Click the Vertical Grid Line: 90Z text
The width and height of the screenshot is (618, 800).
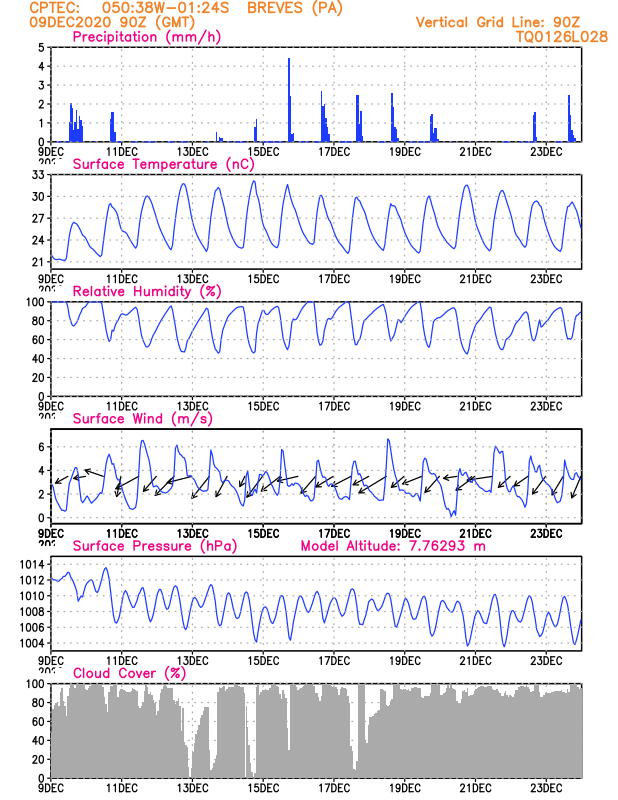(x=498, y=22)
